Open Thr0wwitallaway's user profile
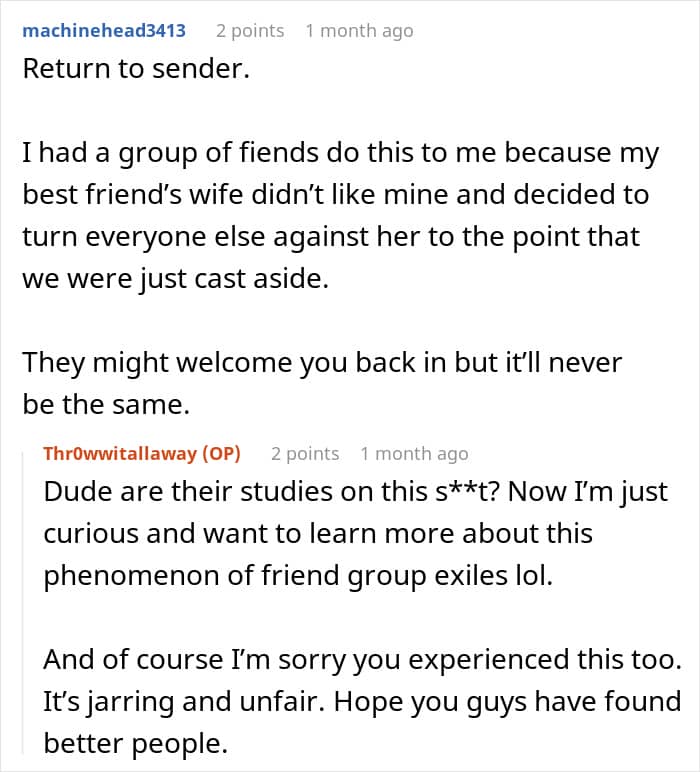The height and width of the screenshot is (772, 700). point(142,453)
